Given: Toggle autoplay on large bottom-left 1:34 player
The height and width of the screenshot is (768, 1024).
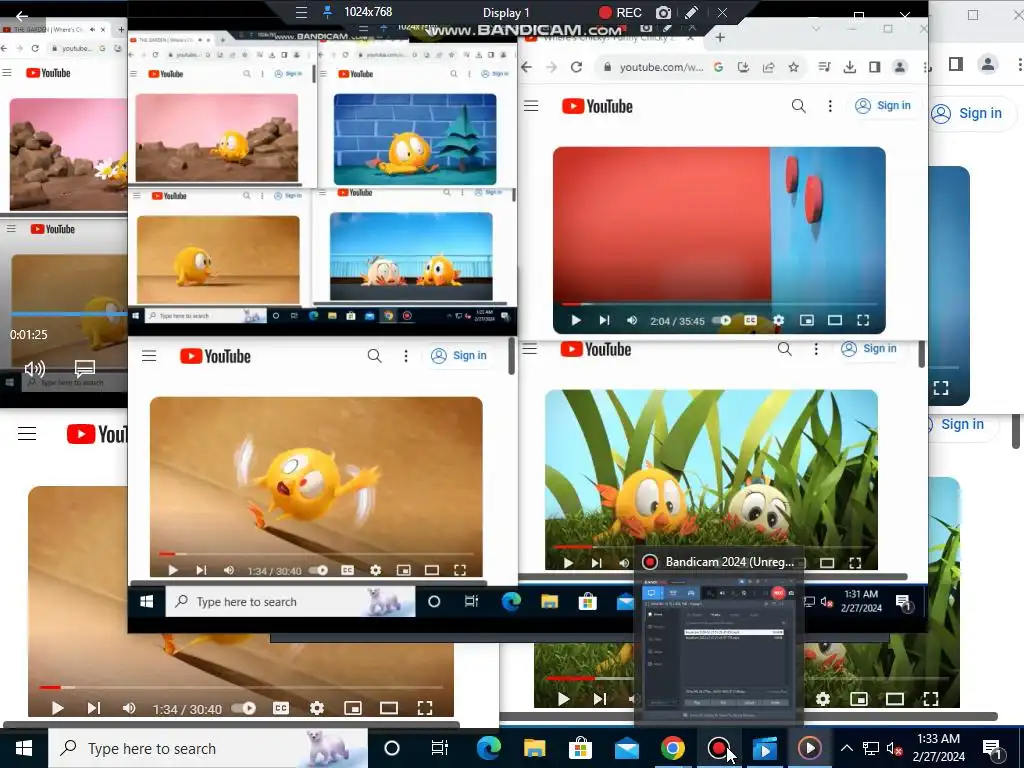Looking at the screenshot, I should point(244,709).
